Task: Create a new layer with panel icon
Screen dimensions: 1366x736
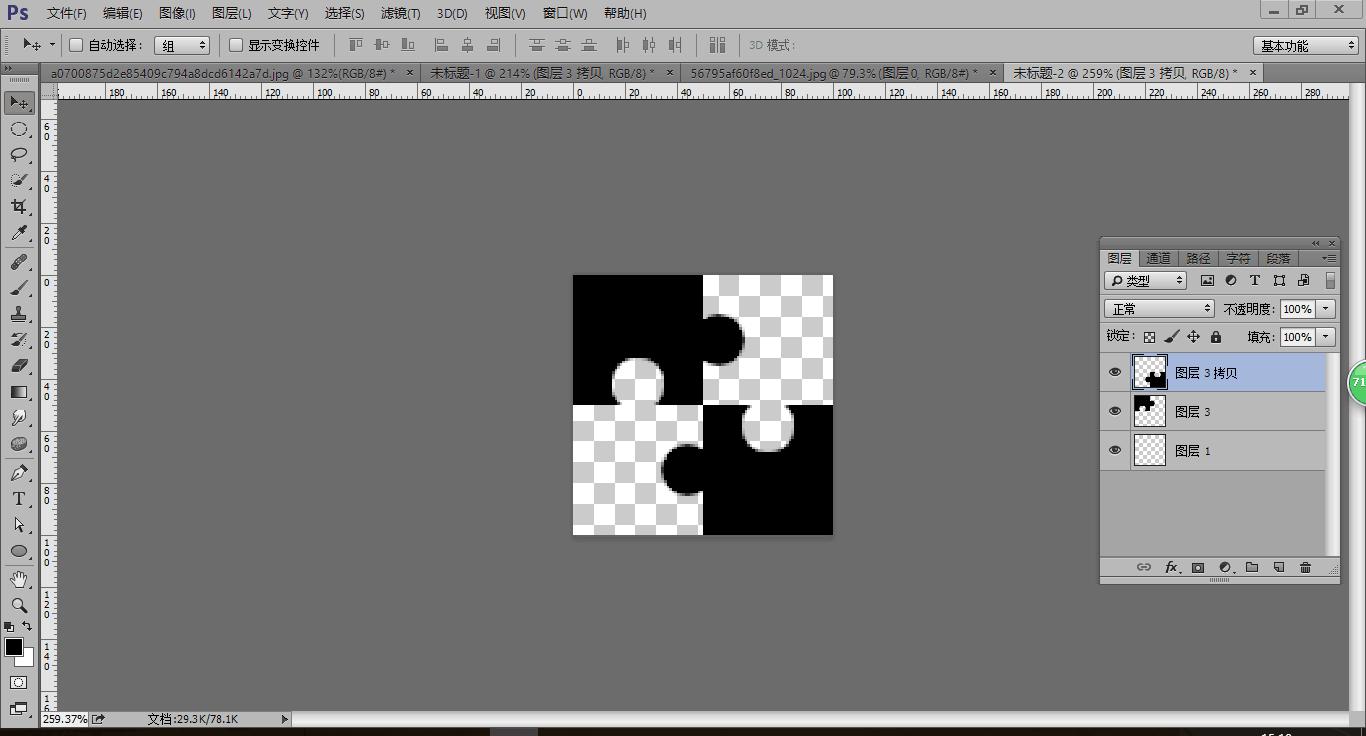Action: tap(1278, 567)
